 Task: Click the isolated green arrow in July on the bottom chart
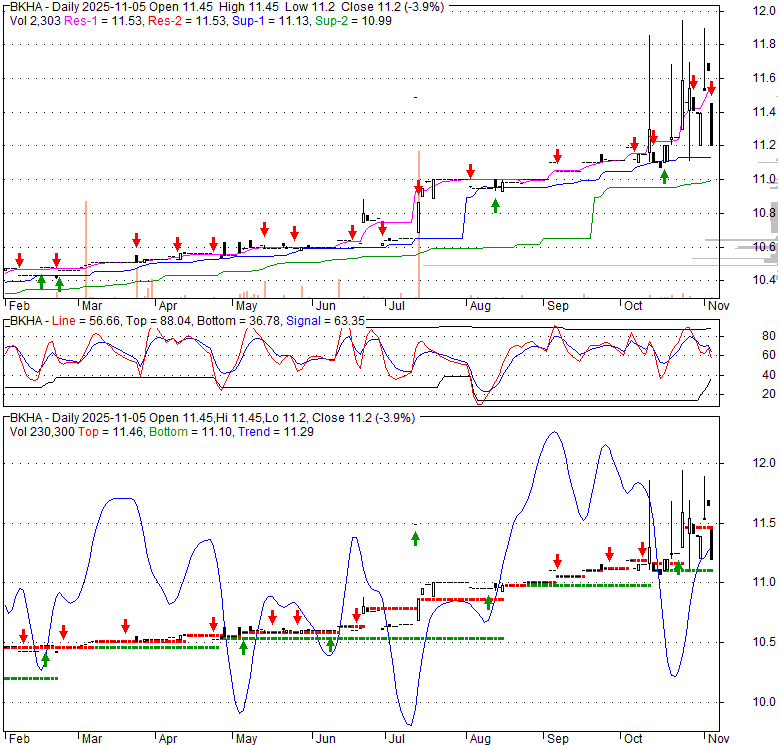click(x=415, y=538)
